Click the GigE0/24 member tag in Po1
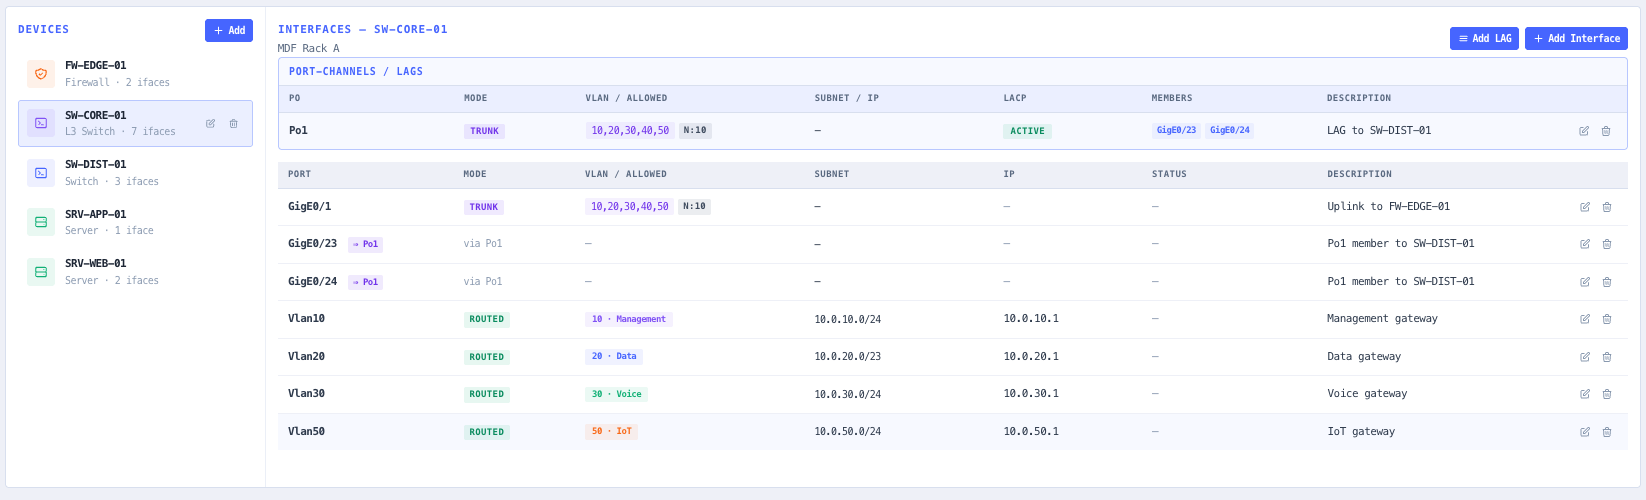The height and width of the screenshot is (500, 1646). point(1230,131)
